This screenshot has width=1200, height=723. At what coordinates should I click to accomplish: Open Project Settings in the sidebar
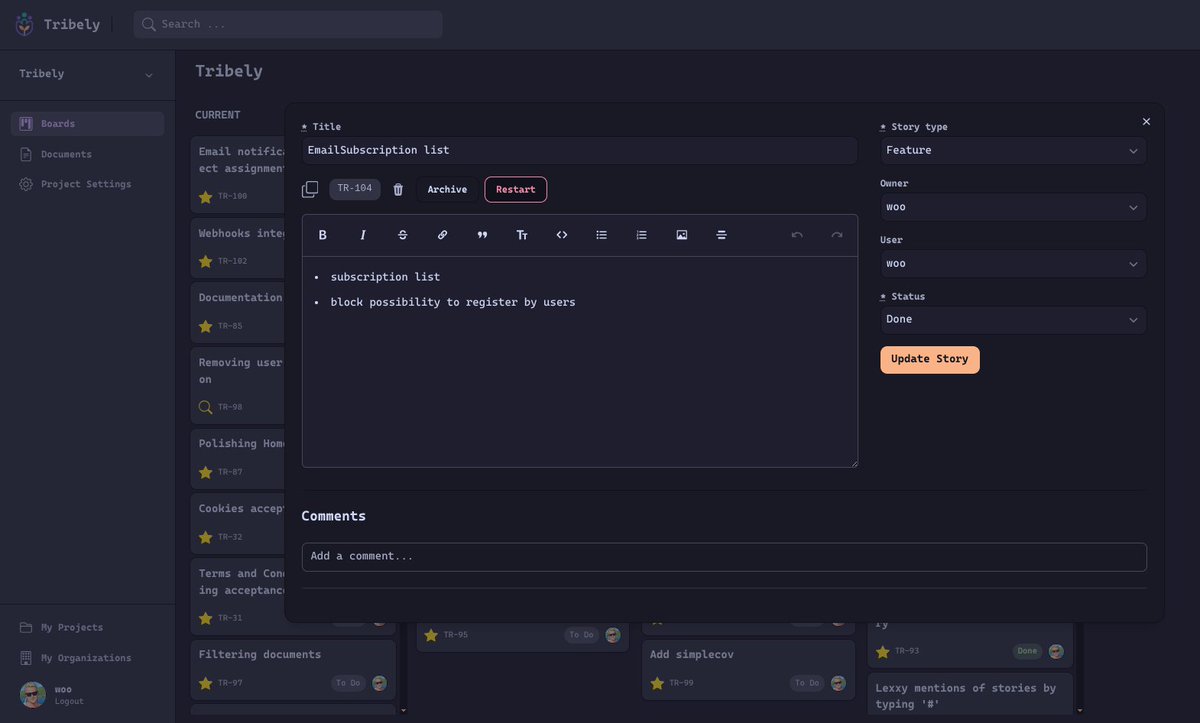click(88, 184)
